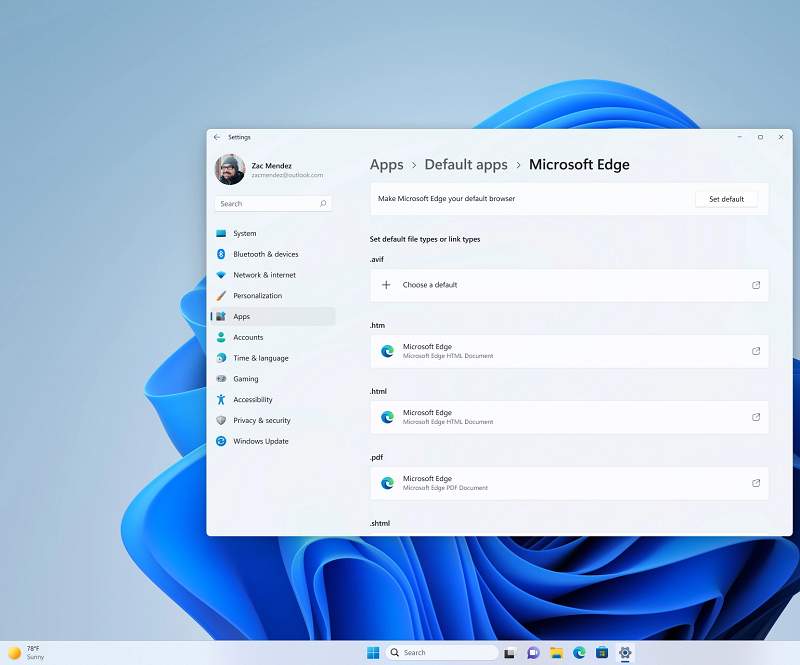Click the magnifier icon in Settings search
The image size is (800, 665).
[x=323, y=204]
